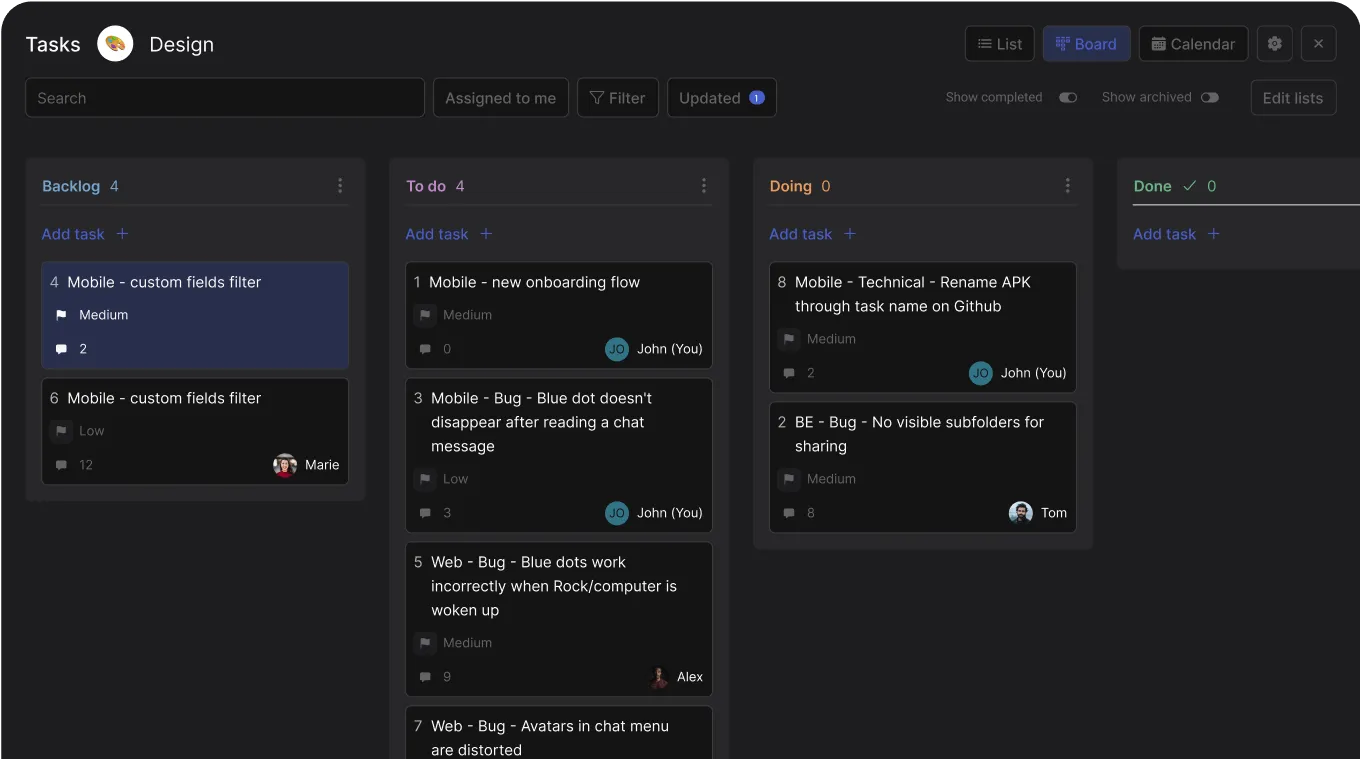This screenshot has height=759, width=1360.
Task: Filter tasks by Assigned to me
Action: (500, 97)
